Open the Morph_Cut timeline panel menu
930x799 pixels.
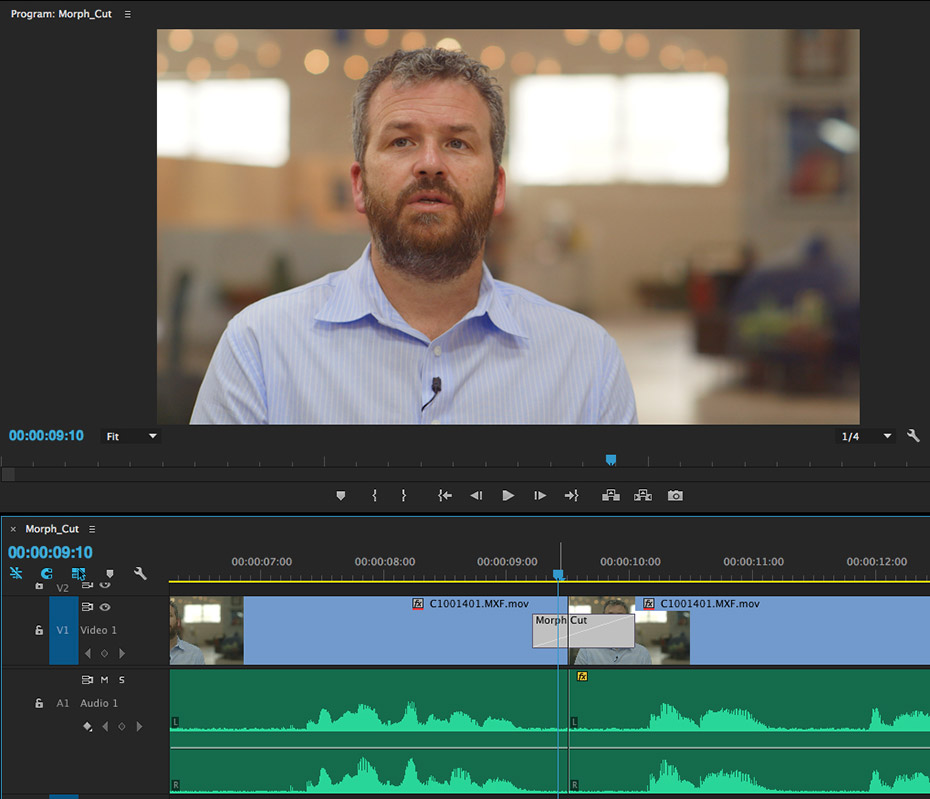coord(92,529)
